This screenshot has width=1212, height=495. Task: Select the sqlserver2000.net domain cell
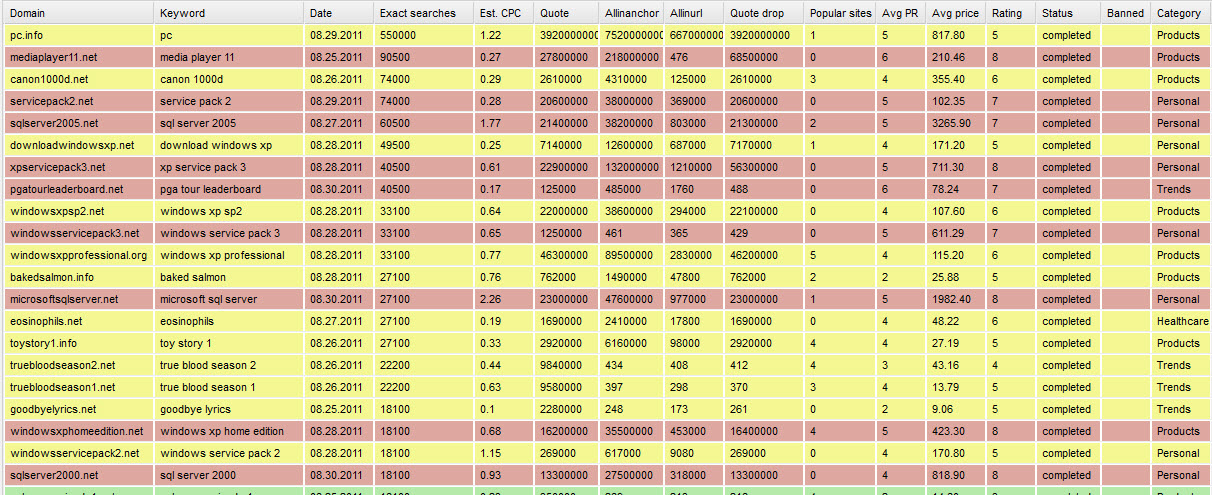click(x=78, y=475)
